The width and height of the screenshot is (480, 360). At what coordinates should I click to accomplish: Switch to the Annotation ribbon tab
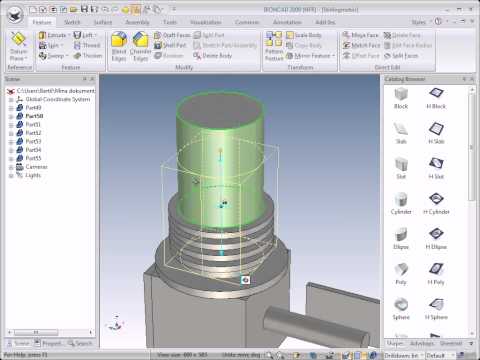(287, 22)
